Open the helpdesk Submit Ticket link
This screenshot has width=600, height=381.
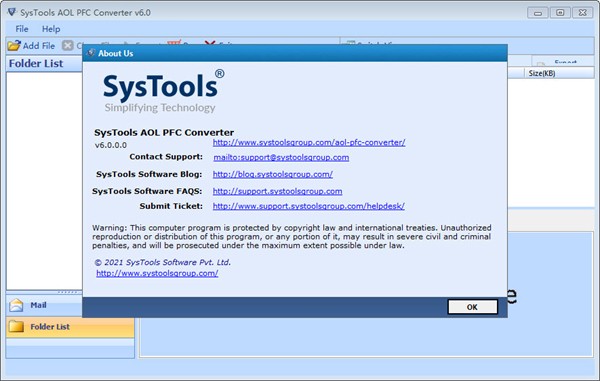coord(308,206)
